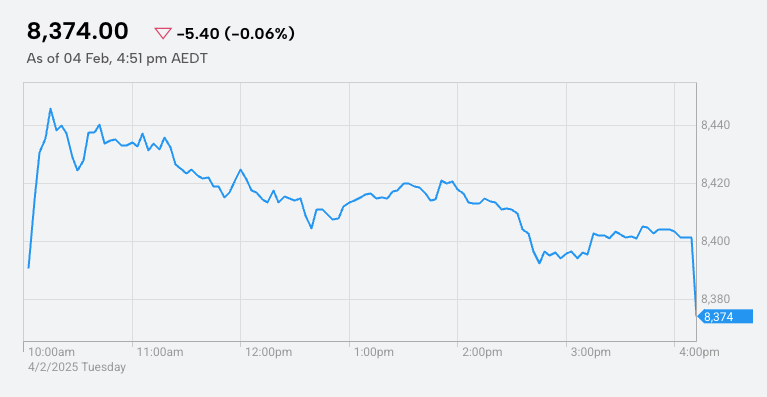Select the 12:00pm time axis label
Viewport: 767px width, 397px height.
269,352
